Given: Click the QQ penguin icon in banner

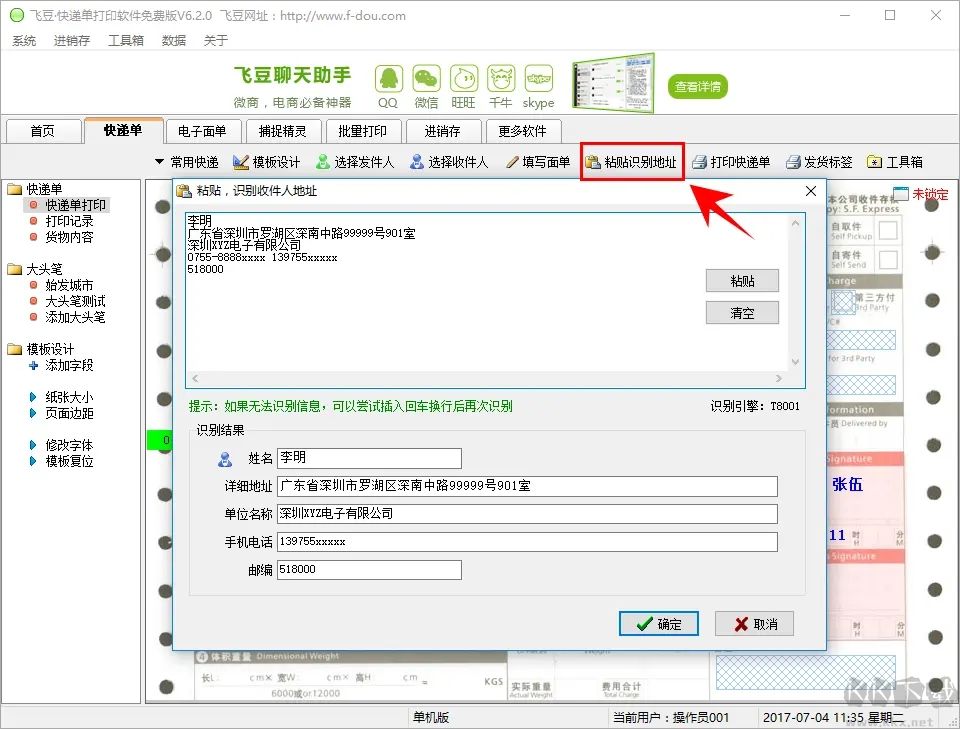Looking at the screenshot, I should tap(389, 79).
